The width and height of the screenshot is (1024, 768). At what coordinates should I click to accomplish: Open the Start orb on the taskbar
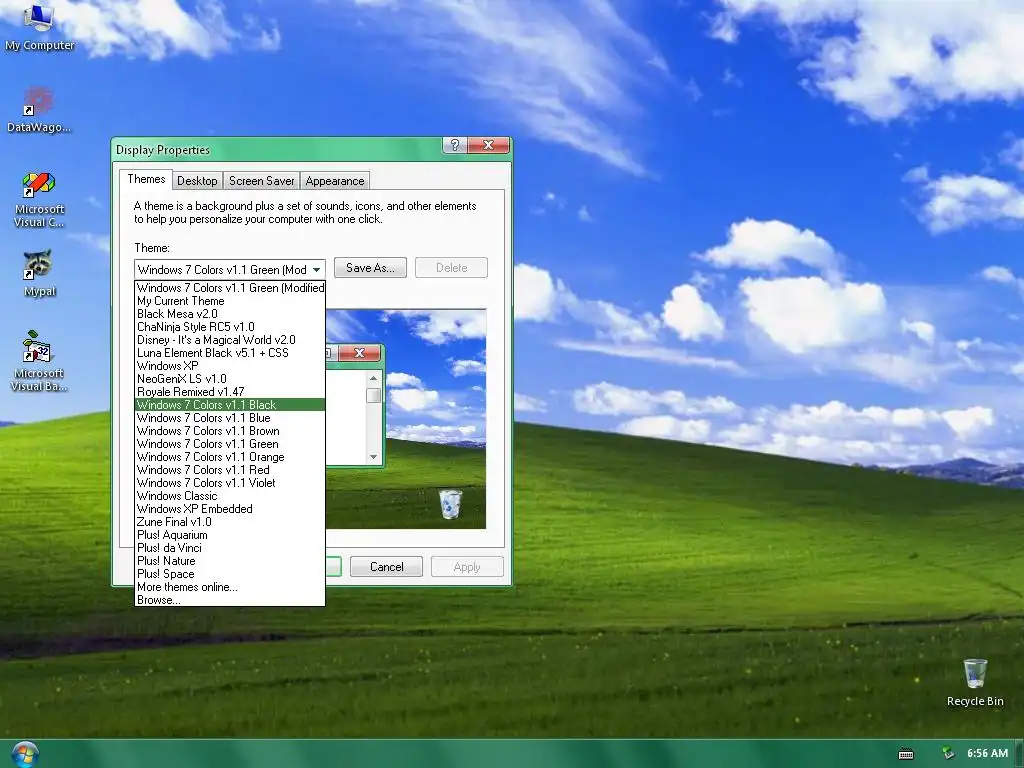(25, 754)
